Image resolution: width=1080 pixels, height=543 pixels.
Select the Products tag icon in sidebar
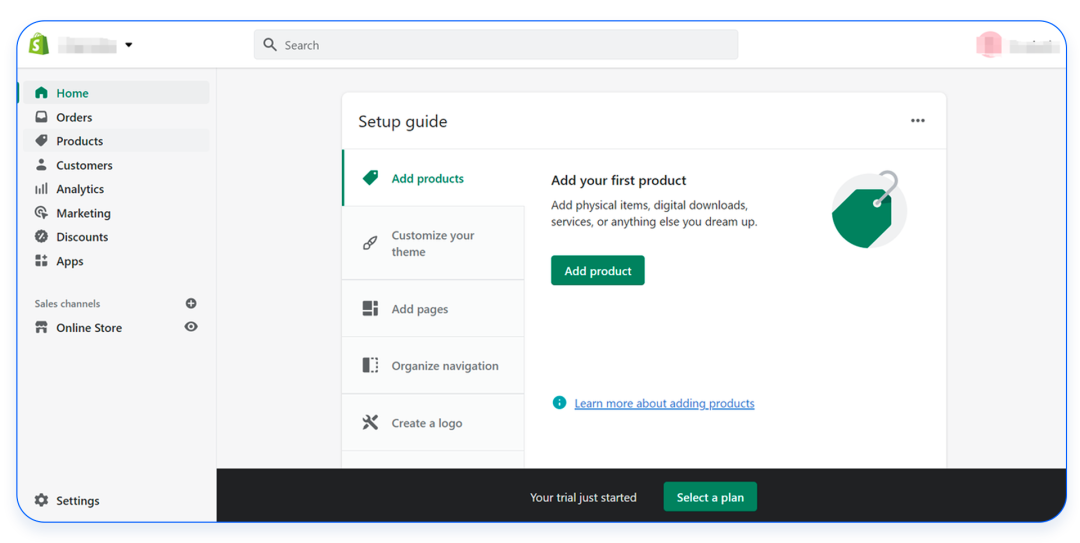point(41,141)
